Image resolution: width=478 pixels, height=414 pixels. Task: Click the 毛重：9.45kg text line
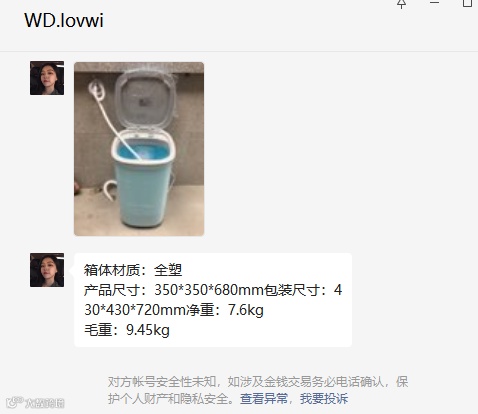127,330
